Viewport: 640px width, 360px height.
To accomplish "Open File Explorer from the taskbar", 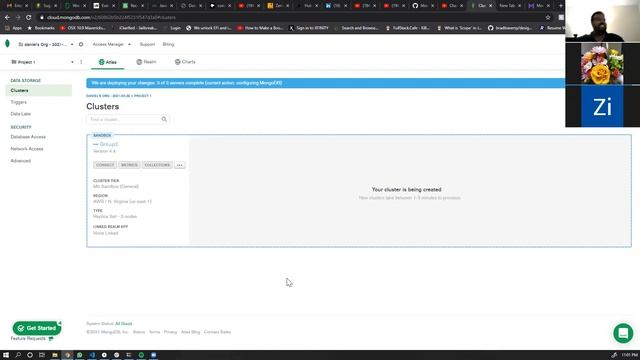I will 55,355.
